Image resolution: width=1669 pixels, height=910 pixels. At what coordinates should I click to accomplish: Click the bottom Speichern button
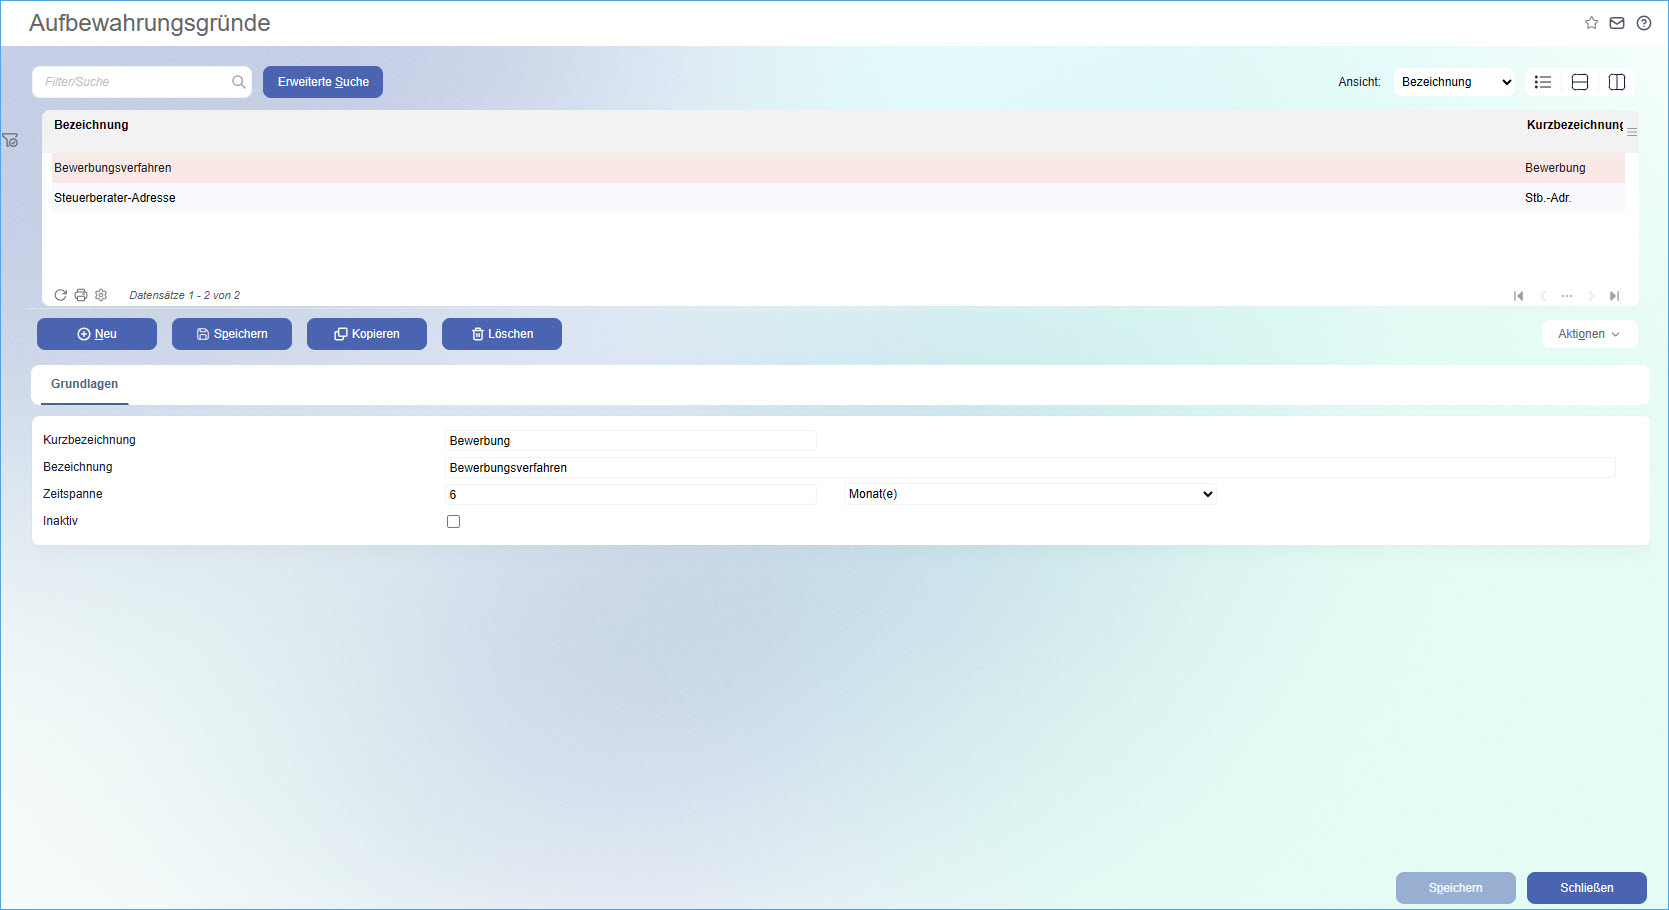(1456, 888)
